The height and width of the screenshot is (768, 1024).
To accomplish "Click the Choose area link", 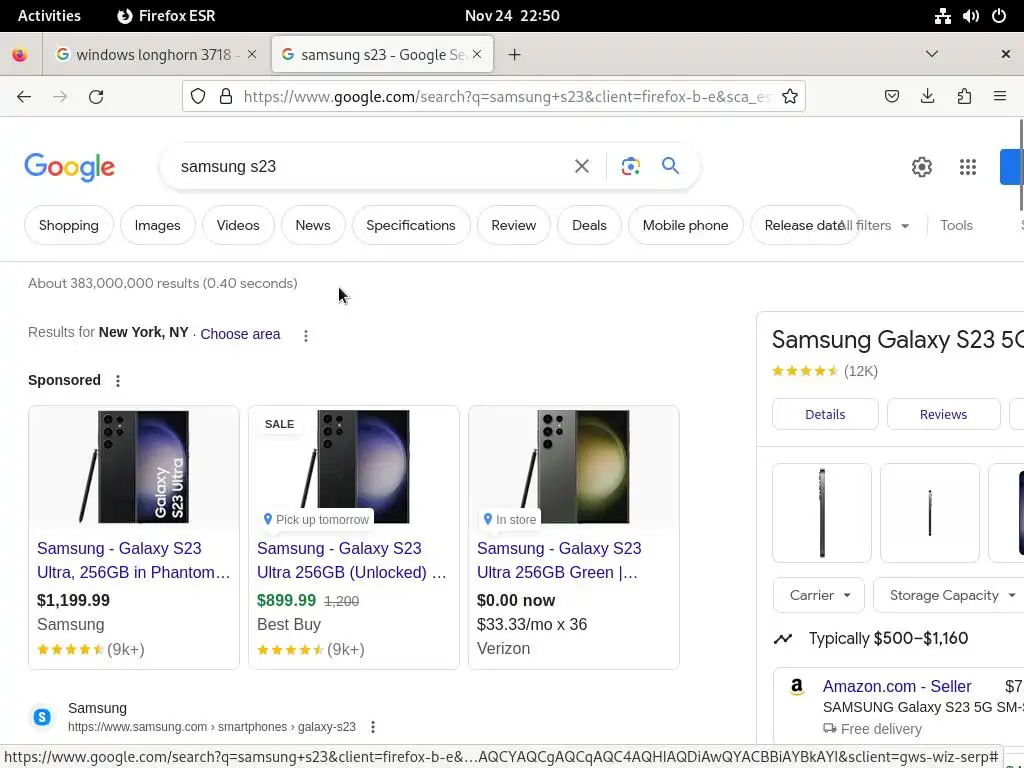I will pos(240,334).
